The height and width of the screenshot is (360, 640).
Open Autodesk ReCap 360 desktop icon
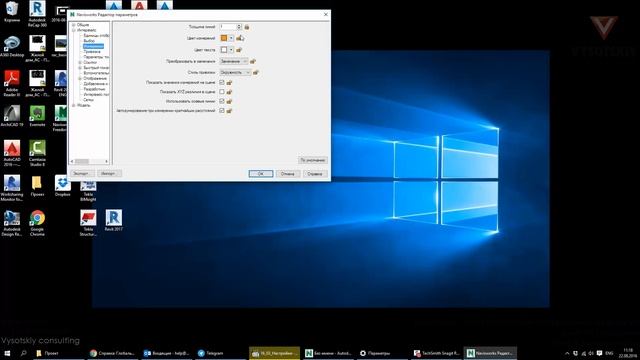[x=37, y=14]
